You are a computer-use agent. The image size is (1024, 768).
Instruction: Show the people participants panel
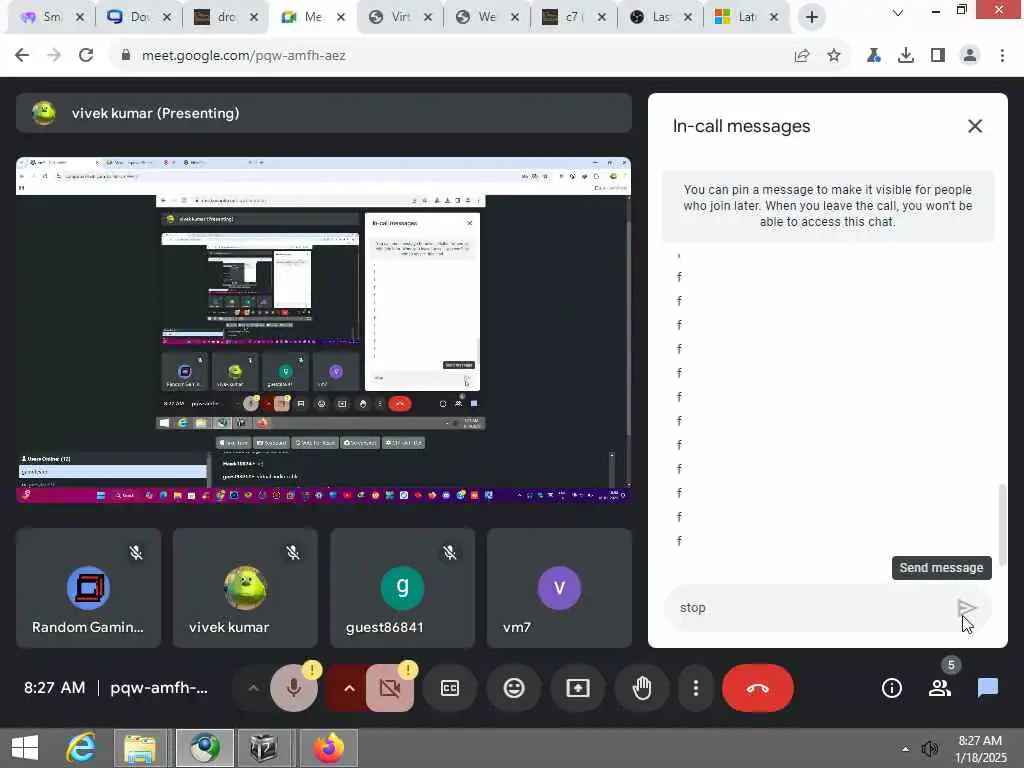coord(940,688)
